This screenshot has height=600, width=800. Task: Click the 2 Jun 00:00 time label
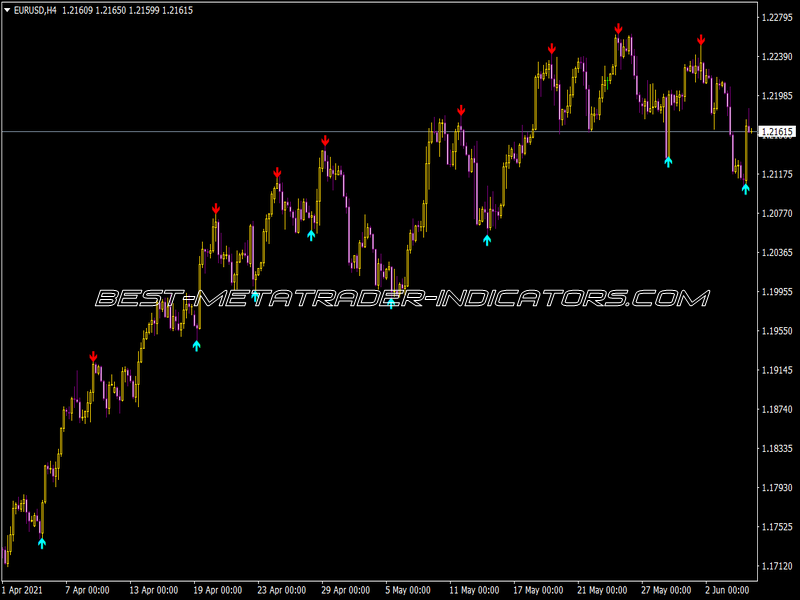[x=727, y=590]
